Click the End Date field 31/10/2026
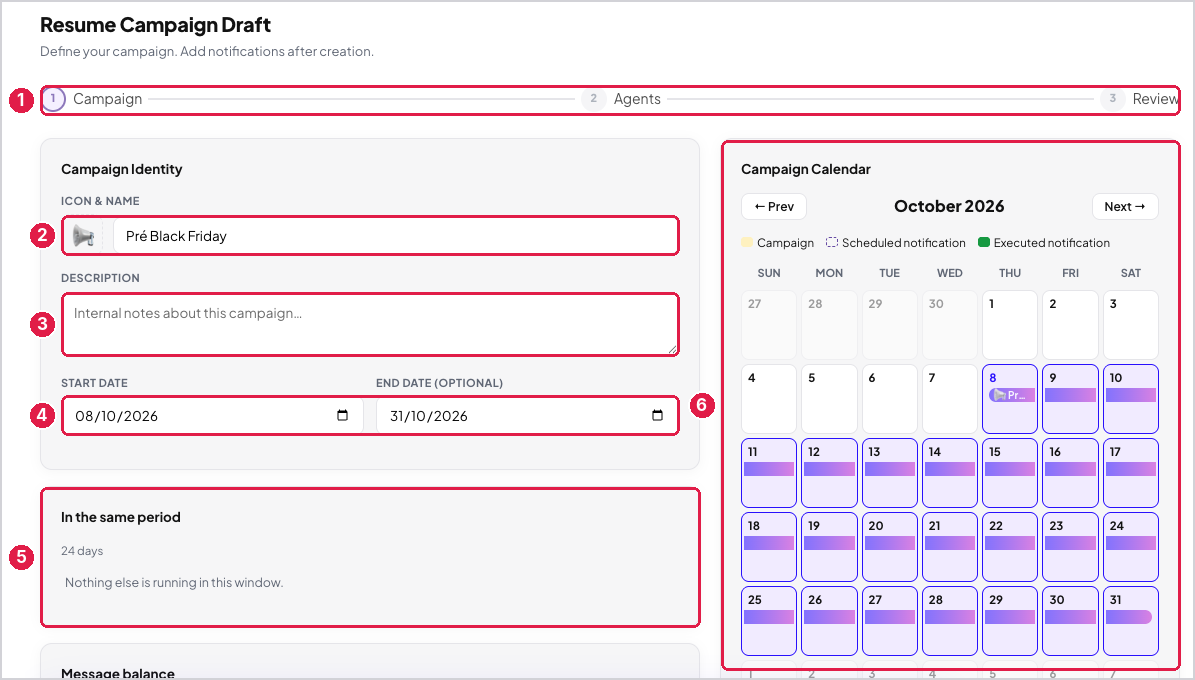 [527, 416]
